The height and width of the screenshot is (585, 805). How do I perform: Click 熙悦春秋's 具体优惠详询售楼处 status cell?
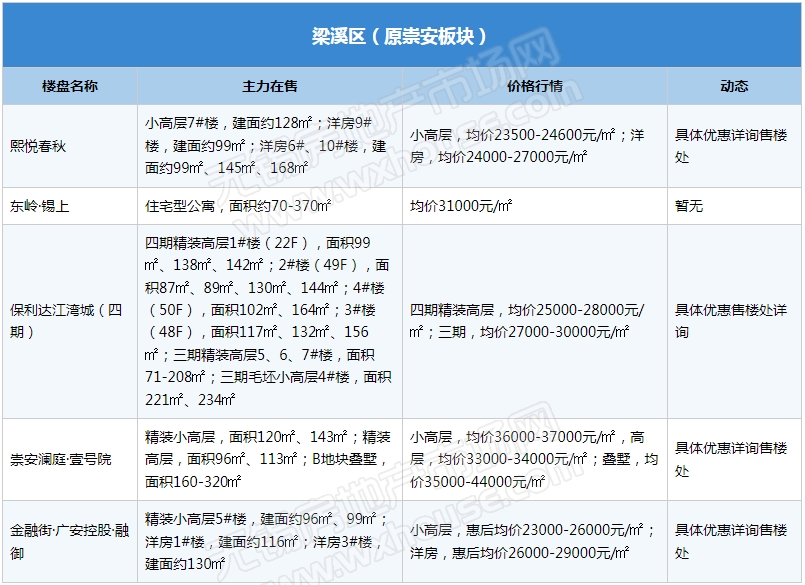point(734,146)
